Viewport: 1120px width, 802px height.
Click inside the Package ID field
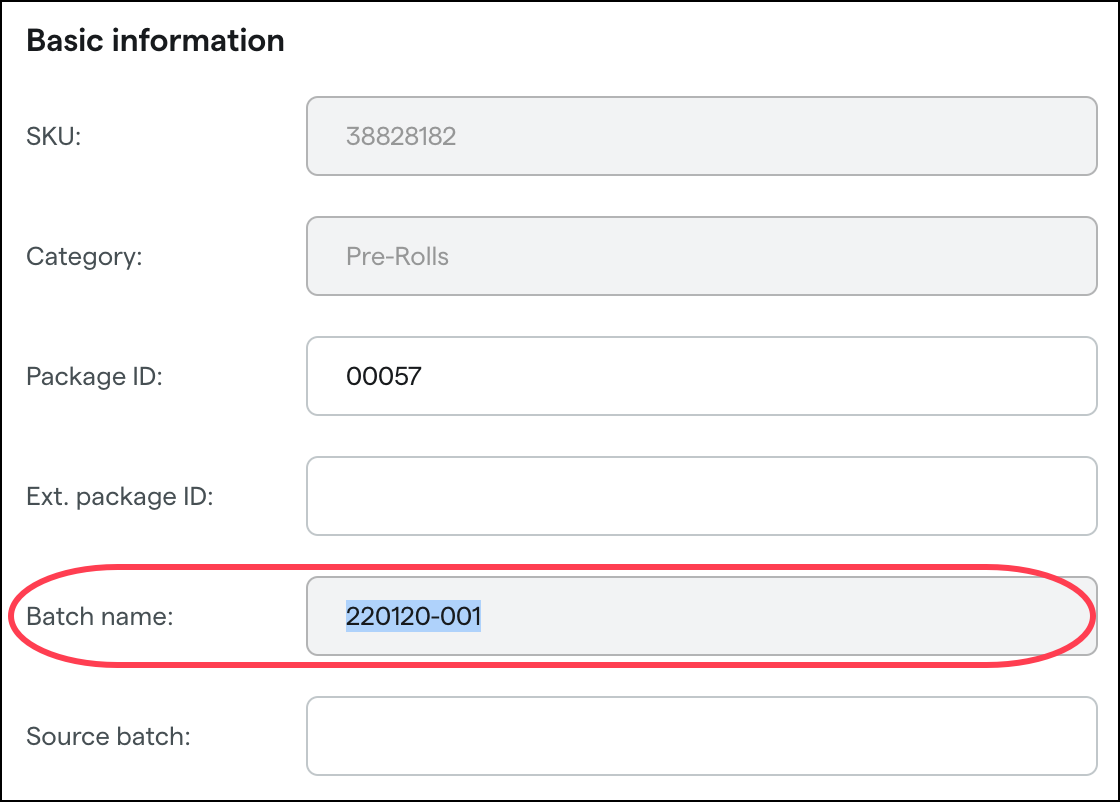[700, 376]
